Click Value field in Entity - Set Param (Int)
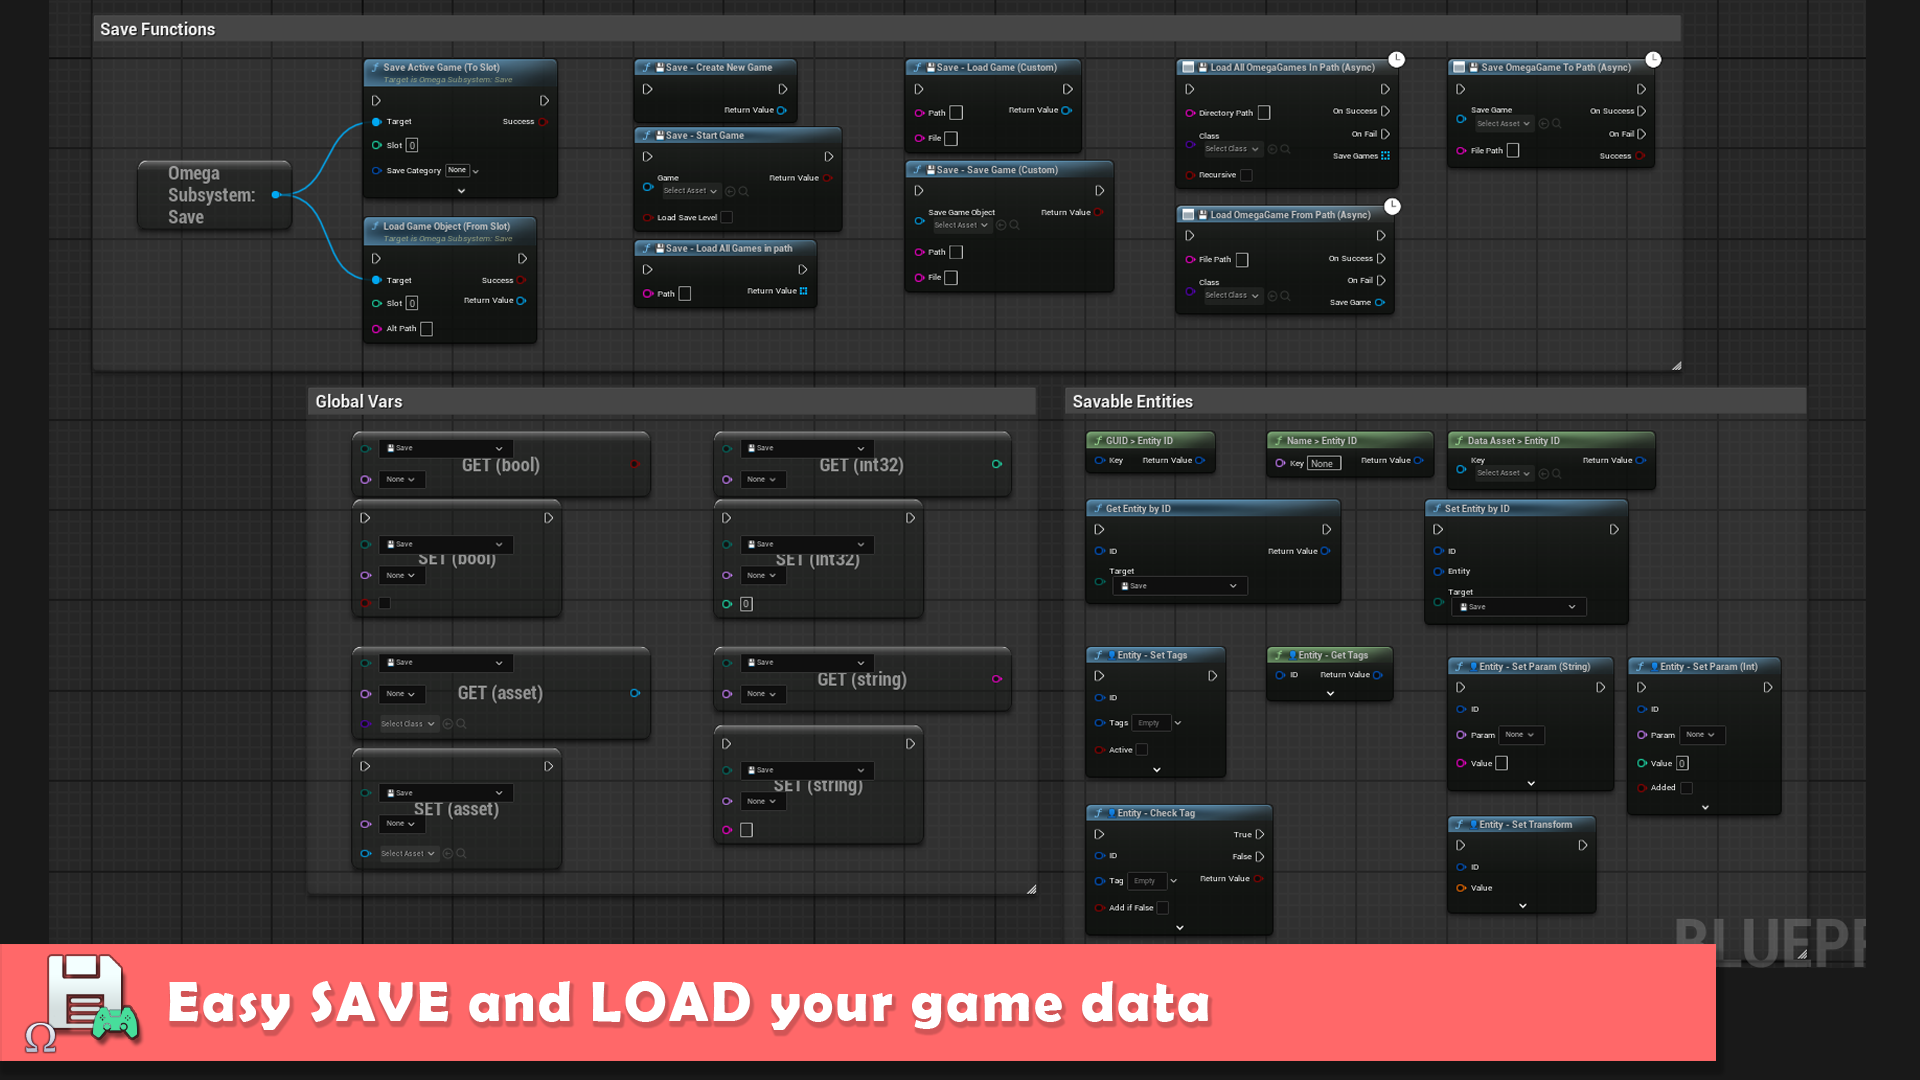This screenshot has height=1080, width=1920. tap(1682, 763)
